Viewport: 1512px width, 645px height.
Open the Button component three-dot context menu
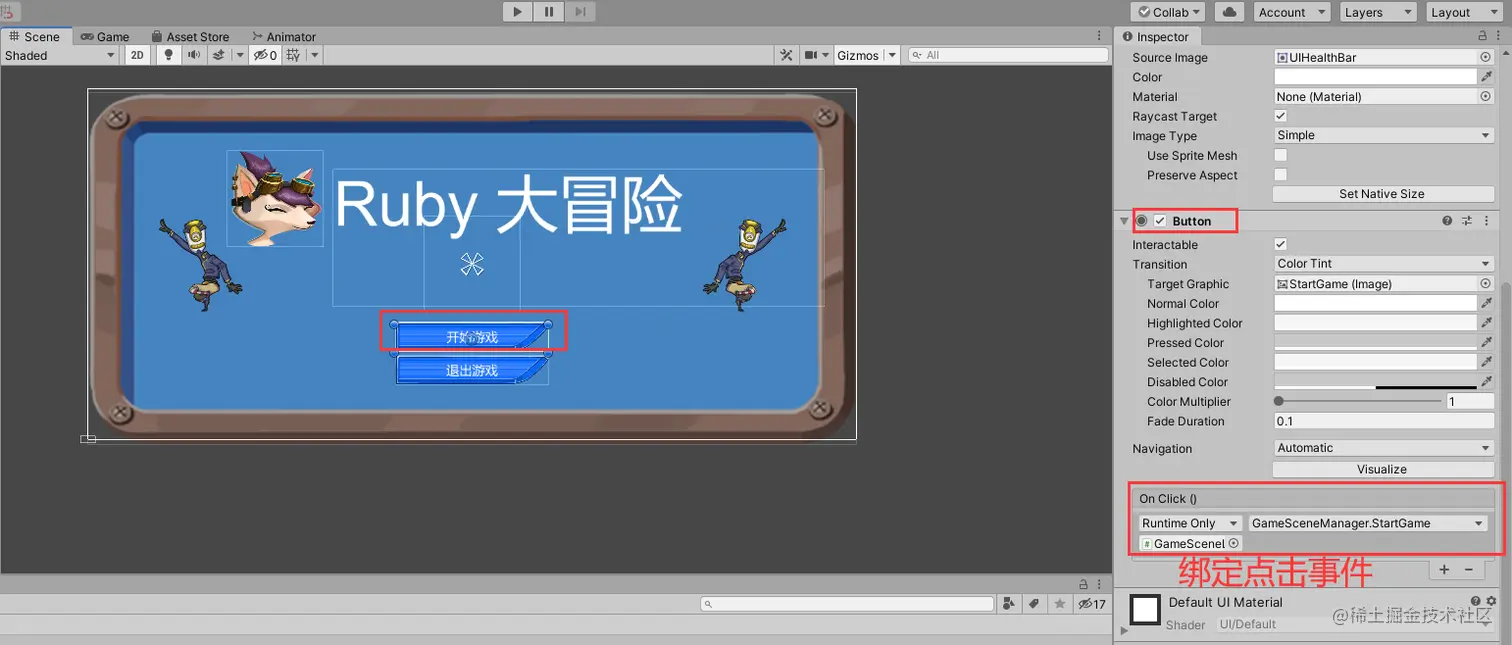pos(1486,221)
